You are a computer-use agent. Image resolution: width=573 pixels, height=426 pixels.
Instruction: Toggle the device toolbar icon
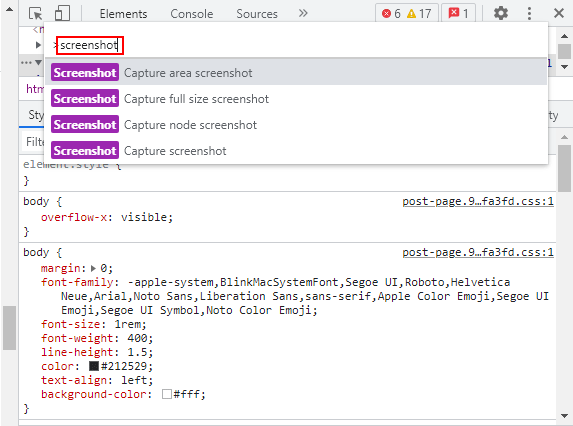(62, 13)
